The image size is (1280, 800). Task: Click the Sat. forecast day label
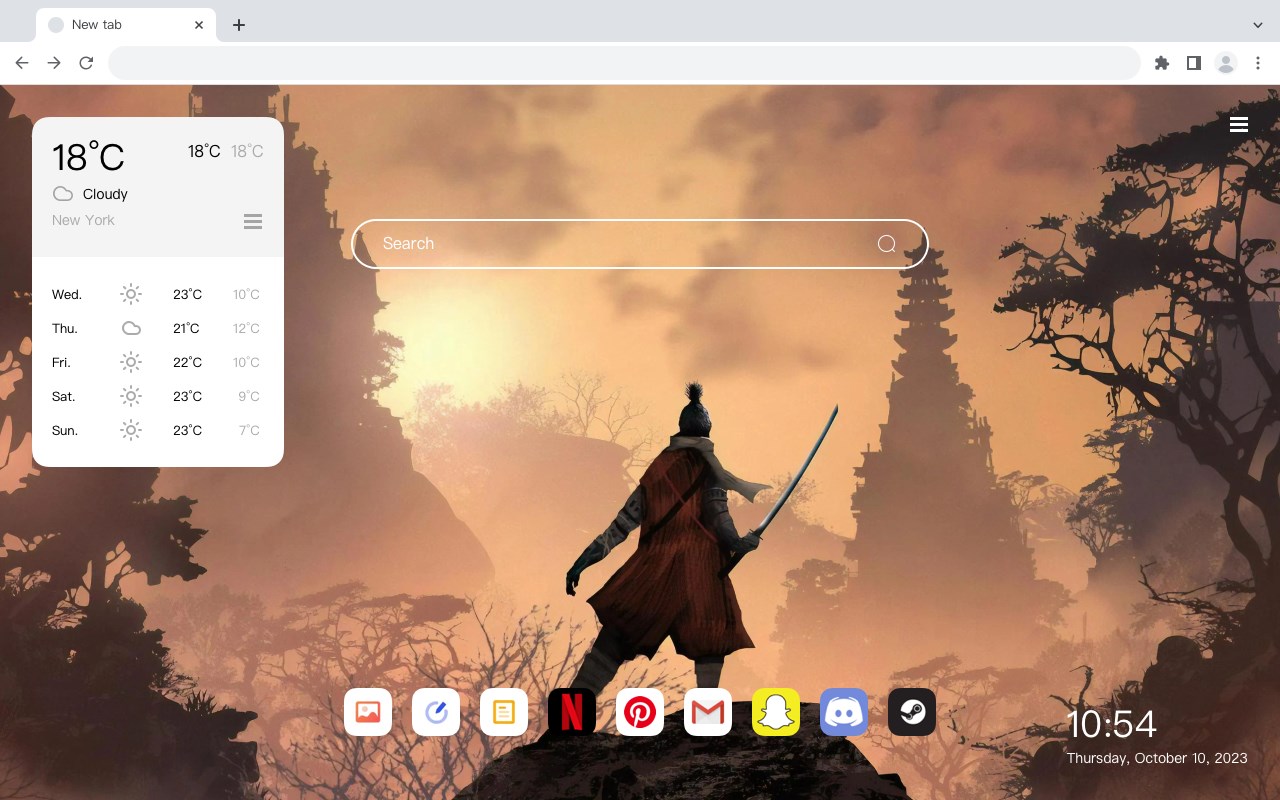coord(64,396)
